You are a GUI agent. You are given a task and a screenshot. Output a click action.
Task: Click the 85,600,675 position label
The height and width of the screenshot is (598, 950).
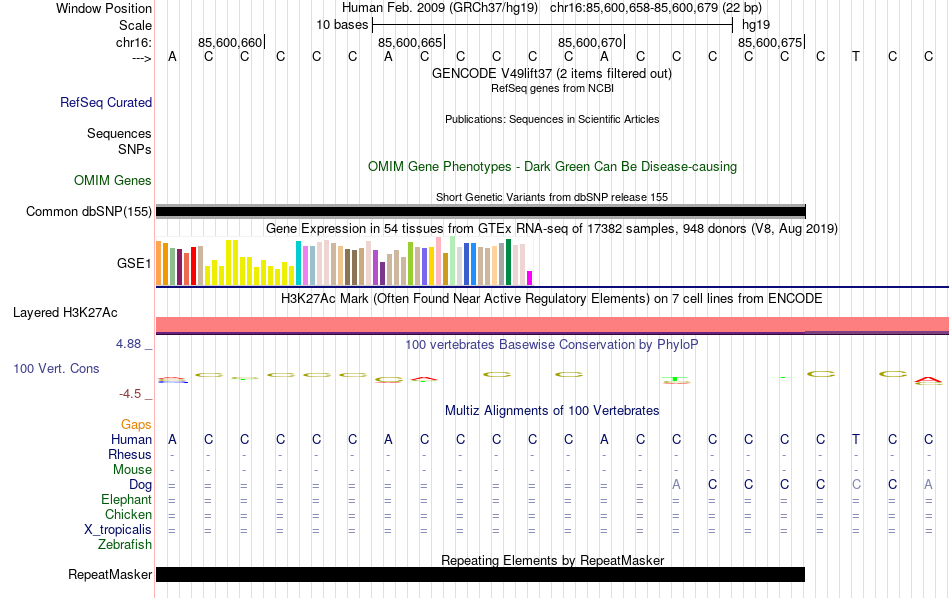[769, 42]
